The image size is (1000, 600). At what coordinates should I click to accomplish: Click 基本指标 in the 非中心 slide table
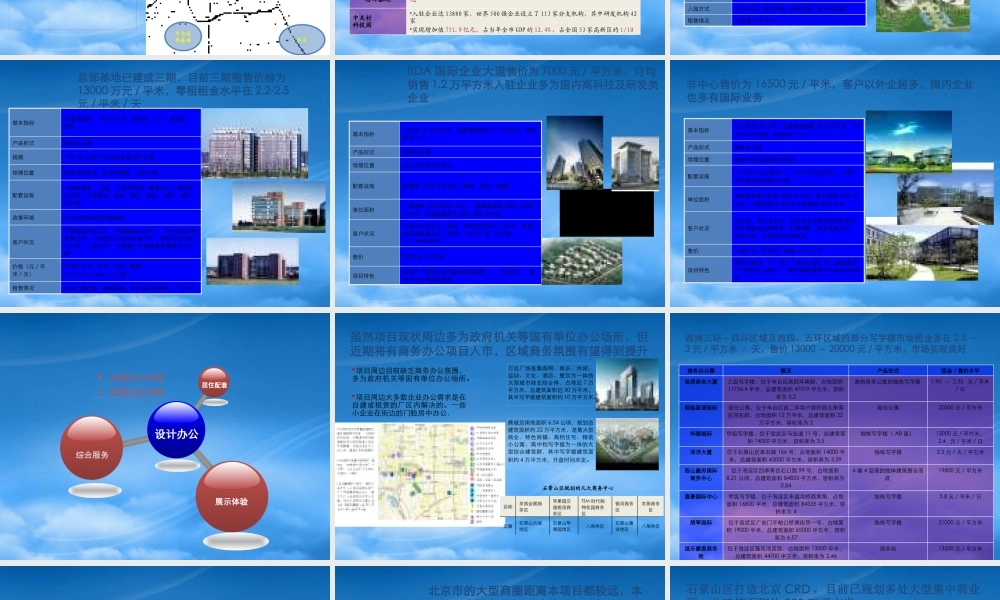[708, 130]
